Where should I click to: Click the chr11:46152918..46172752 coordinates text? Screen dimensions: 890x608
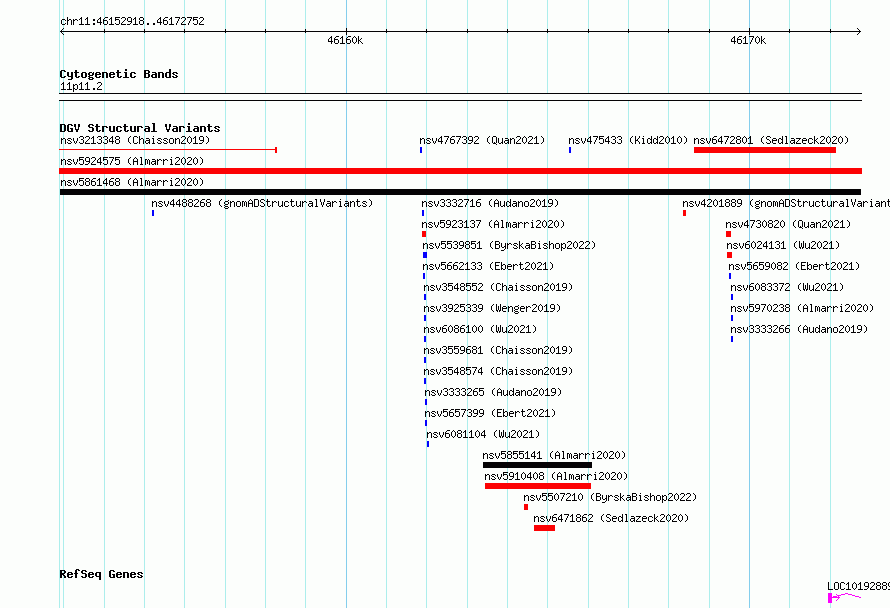[132, 21]
